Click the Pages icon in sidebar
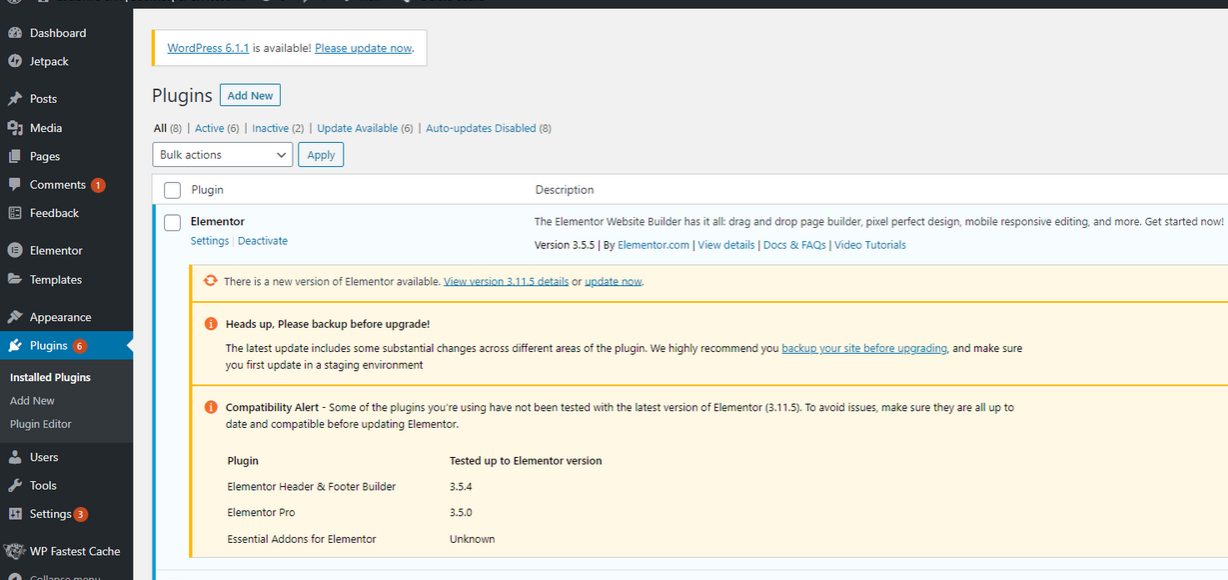The height and width of the screenshot is (580, 1228). (15, 156)
